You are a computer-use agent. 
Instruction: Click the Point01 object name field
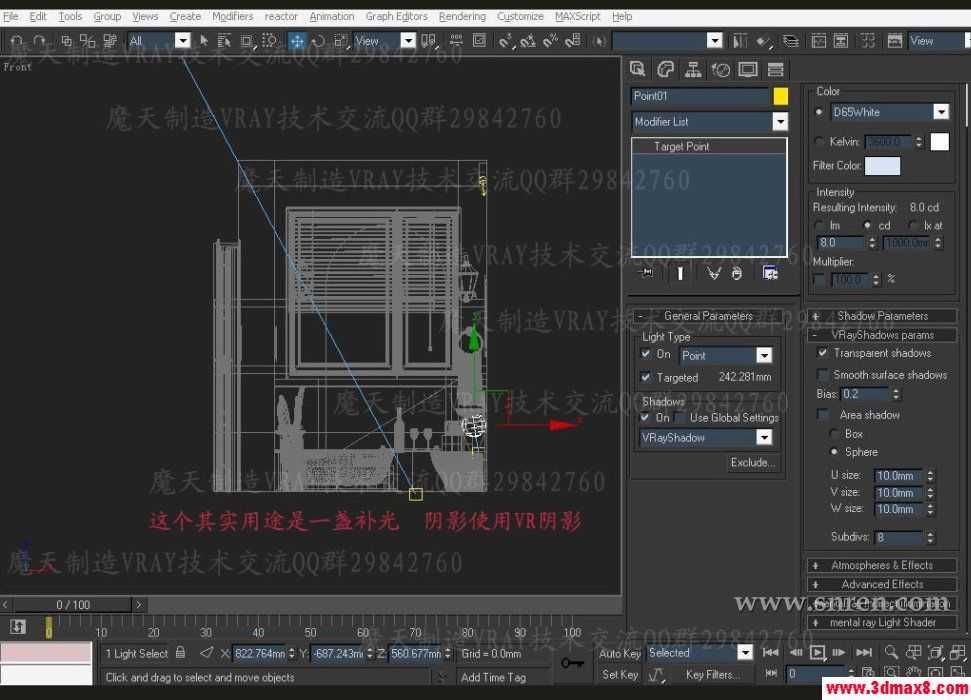tap(700, 96)
